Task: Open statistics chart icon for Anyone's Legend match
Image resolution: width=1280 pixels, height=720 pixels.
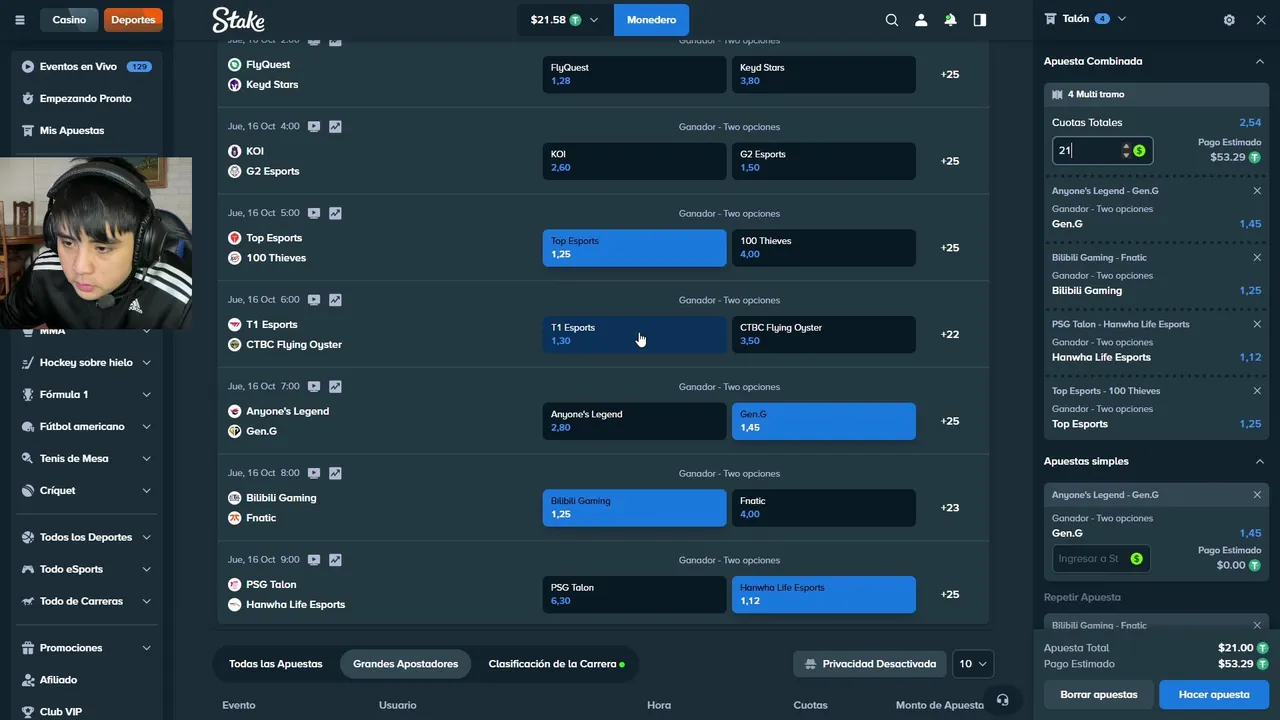Action: pyautogui.click(x=335, y=386)
